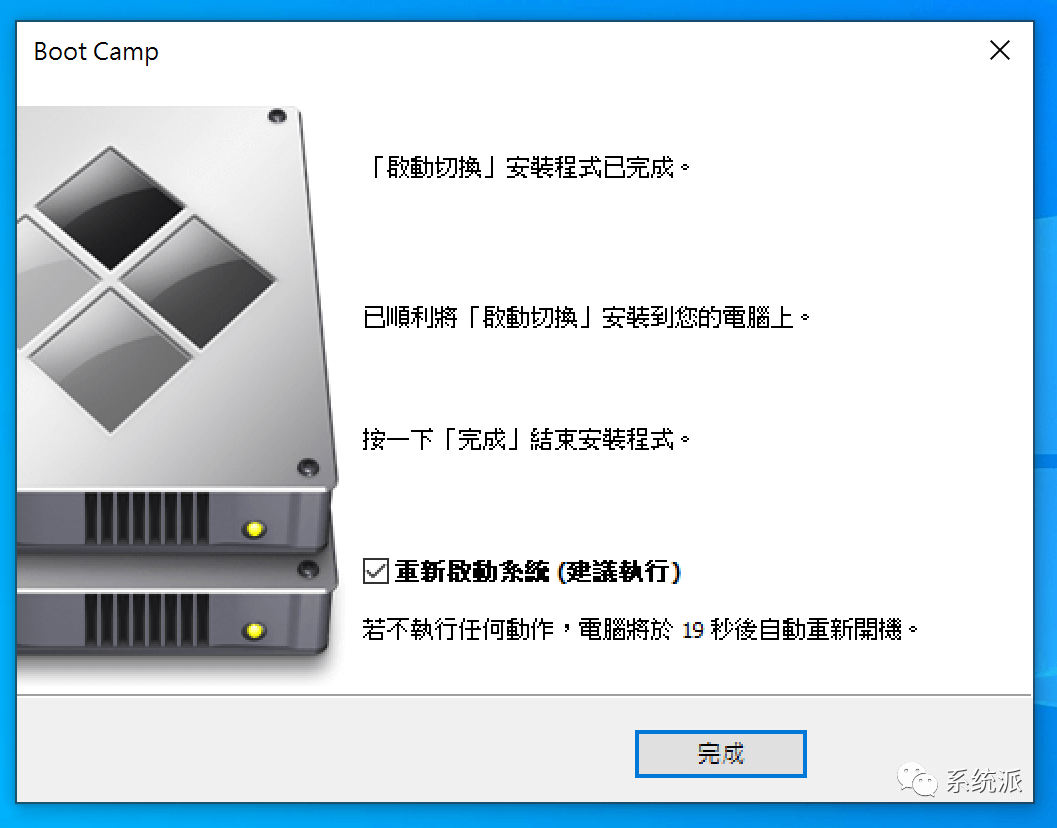The height and width of the screenshot is (828, 1057).
Task: Click the Boot Camp window title text
Action: click(96, 52)
